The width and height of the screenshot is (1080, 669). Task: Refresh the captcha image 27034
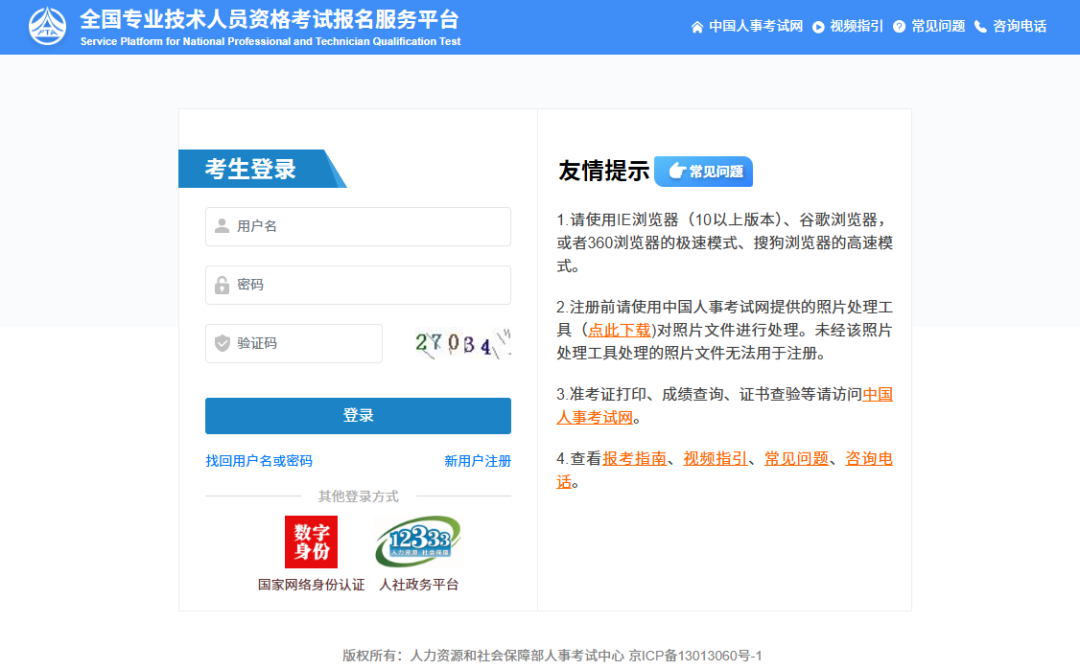click(x=462, y=344)
